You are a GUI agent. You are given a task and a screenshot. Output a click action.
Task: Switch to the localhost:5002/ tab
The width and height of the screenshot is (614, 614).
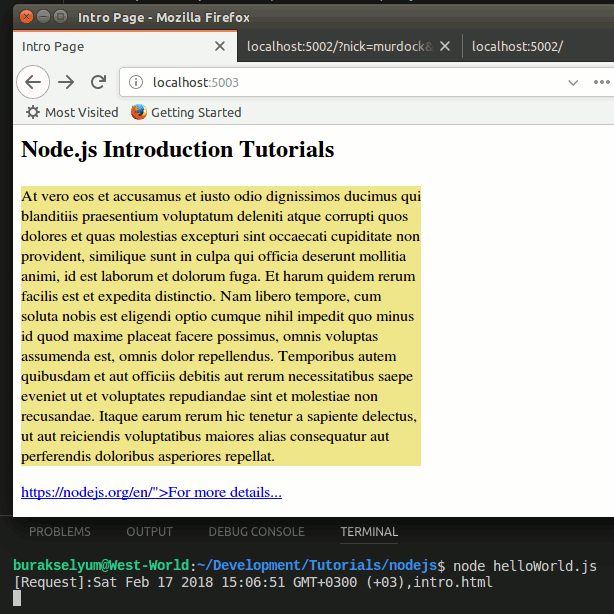(x=538, y=46)
